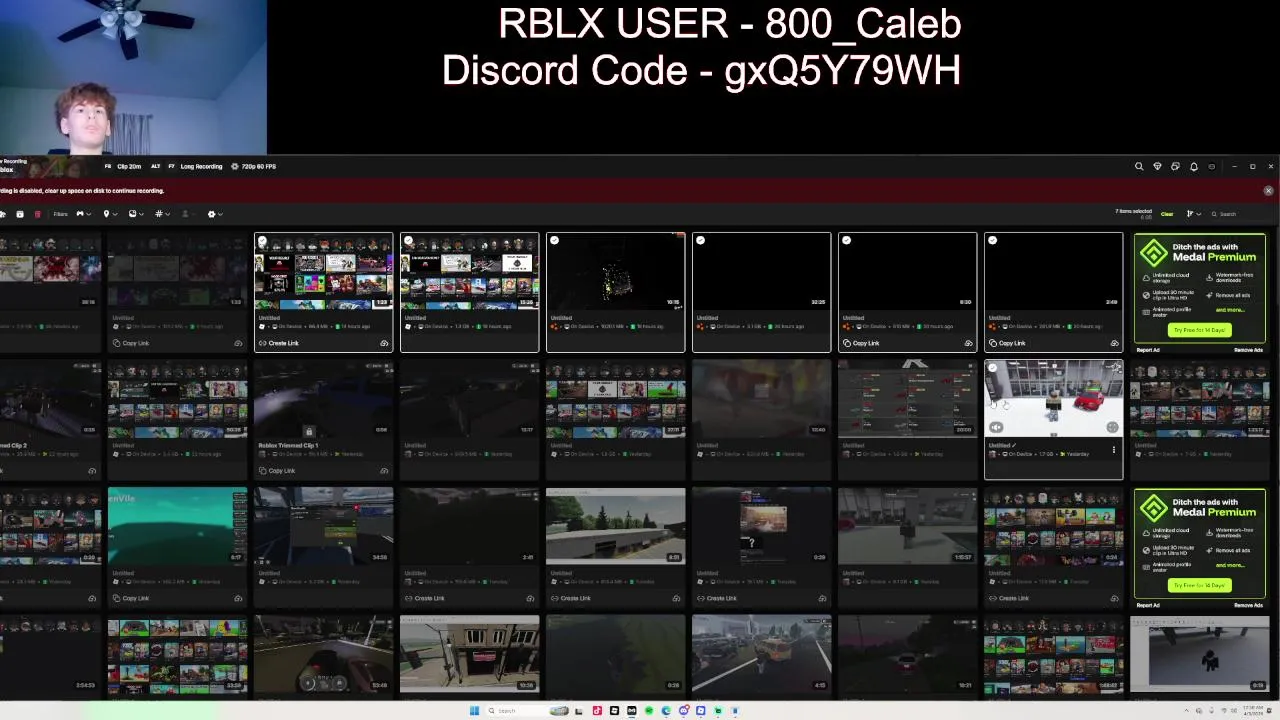Open the search icon in Medal's title bar
The height and width of the screenshot is (720, 1280).
[1139, 167]
